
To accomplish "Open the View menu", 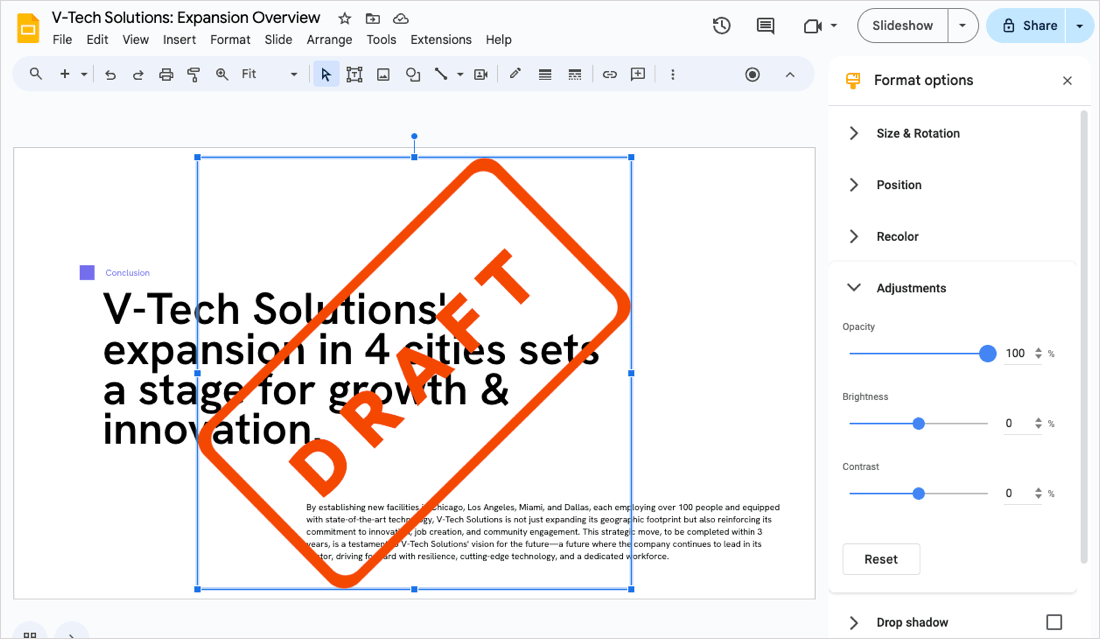I will 135,40.
